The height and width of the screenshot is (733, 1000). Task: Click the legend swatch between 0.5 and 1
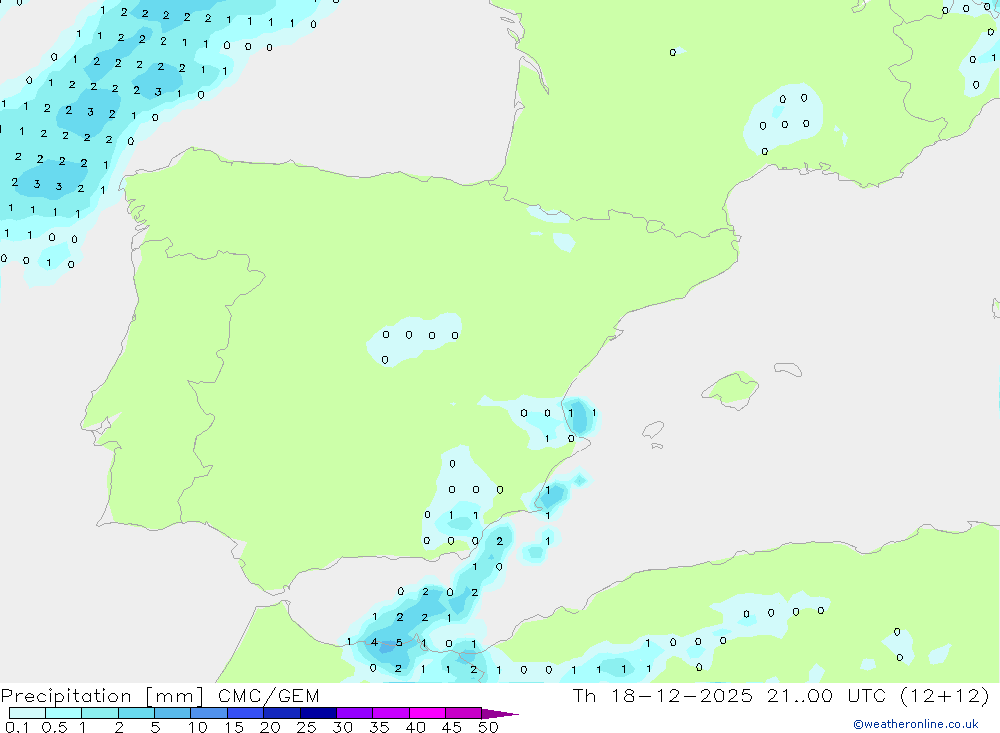(x=64, y=713)
